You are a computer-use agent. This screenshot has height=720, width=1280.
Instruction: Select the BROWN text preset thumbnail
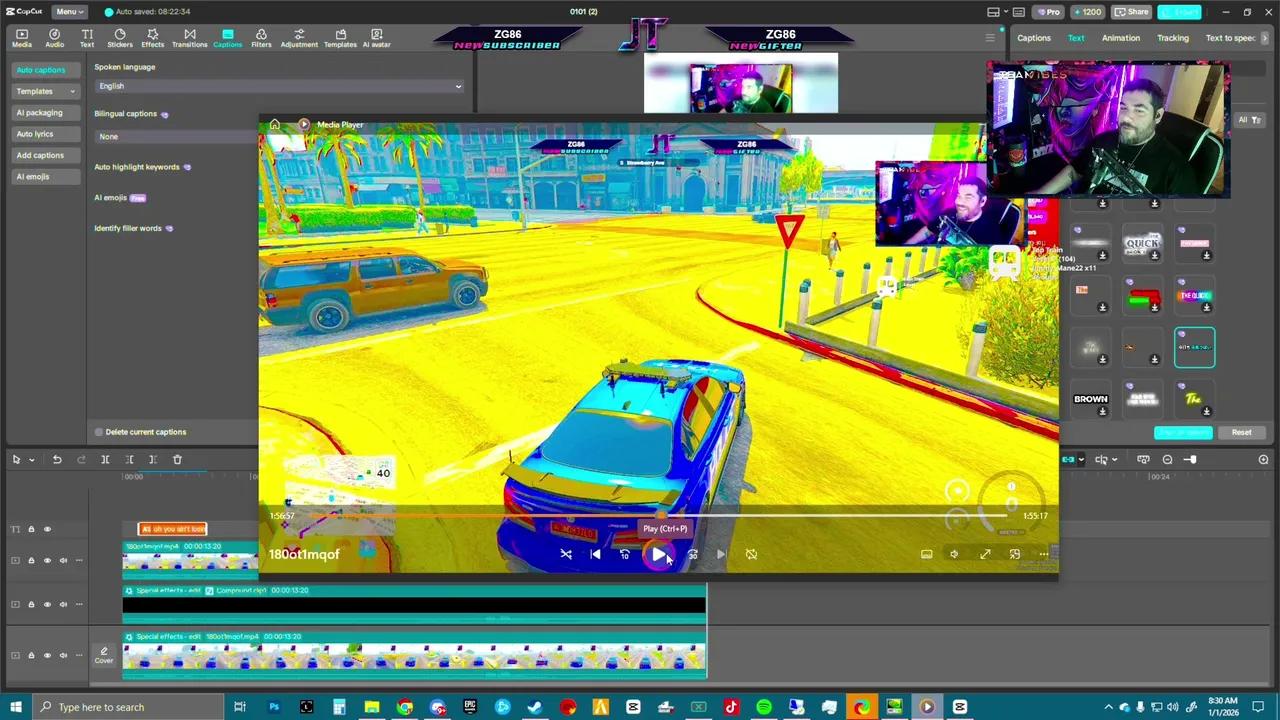1091,399
